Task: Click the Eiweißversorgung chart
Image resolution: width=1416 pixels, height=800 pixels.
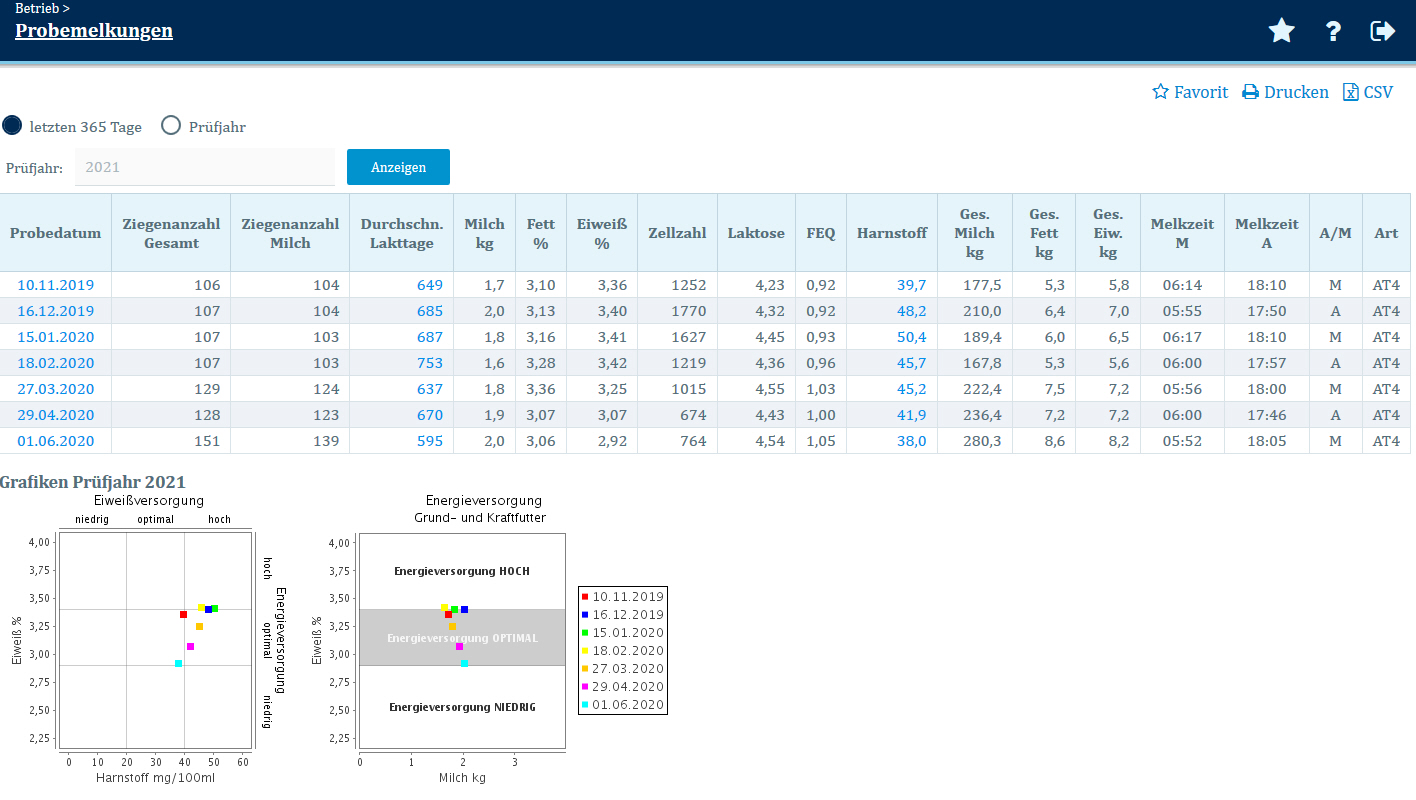Action: point(155,640)
